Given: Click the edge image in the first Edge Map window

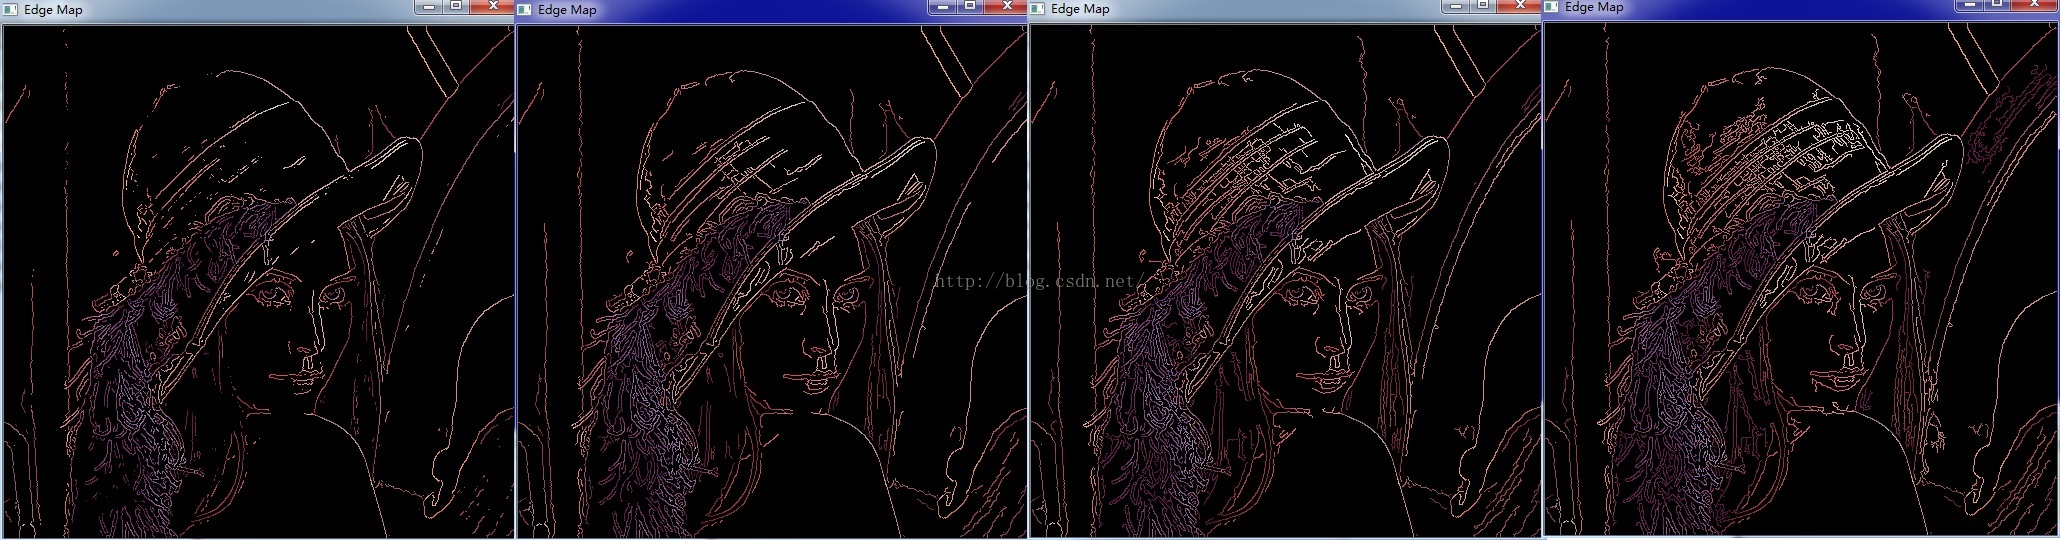Looking at the screenshot, I should point(258,281).
